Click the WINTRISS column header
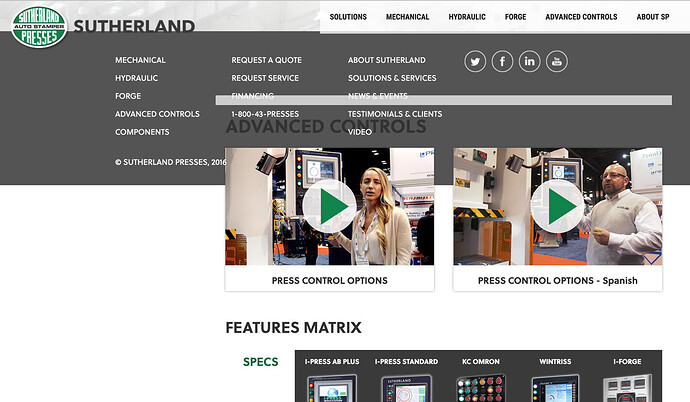 coord(555,362)
